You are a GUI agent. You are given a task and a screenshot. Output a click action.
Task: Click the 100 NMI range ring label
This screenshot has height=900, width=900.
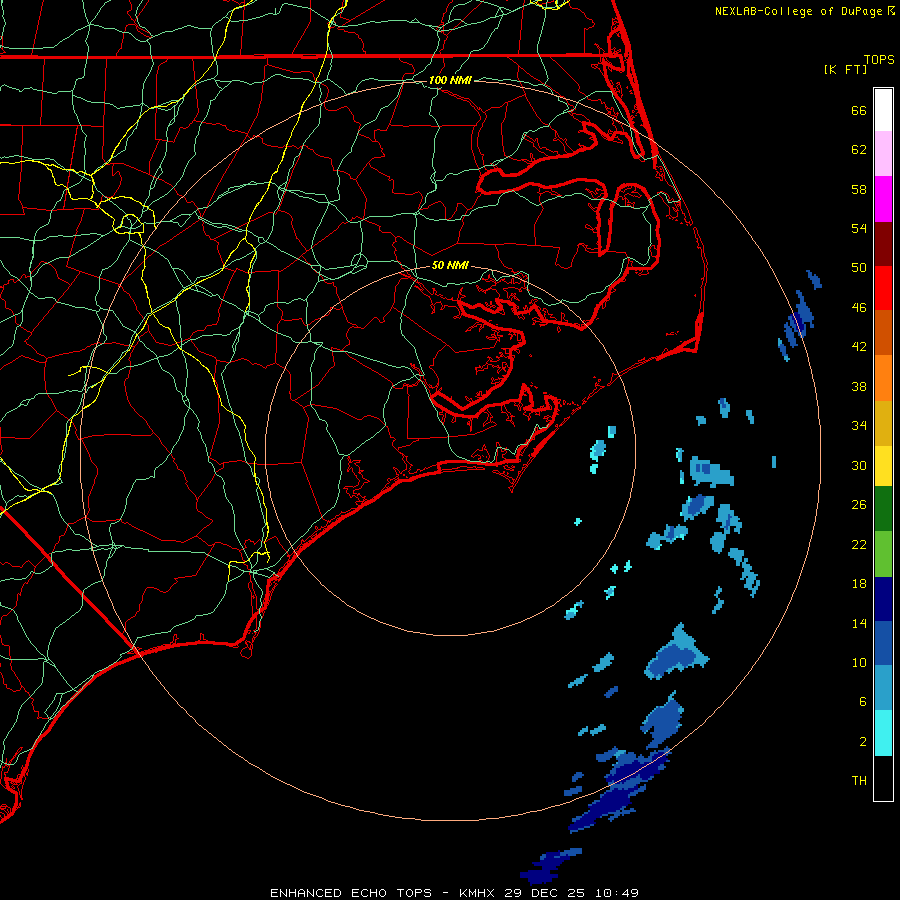pyautogui.click(x=450, y=80)
